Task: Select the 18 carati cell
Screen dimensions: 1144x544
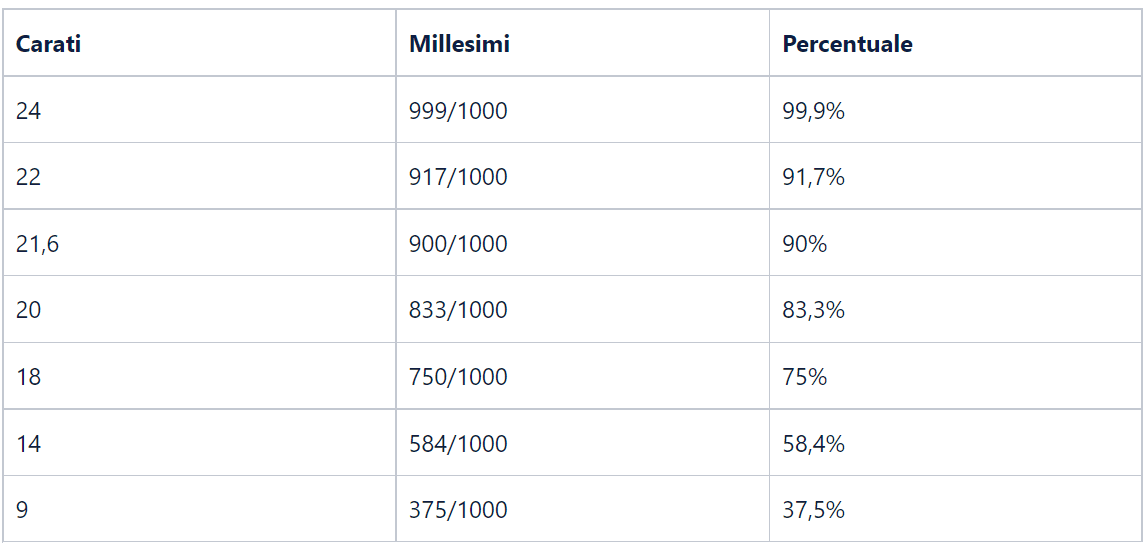Action: coord(29,377)
